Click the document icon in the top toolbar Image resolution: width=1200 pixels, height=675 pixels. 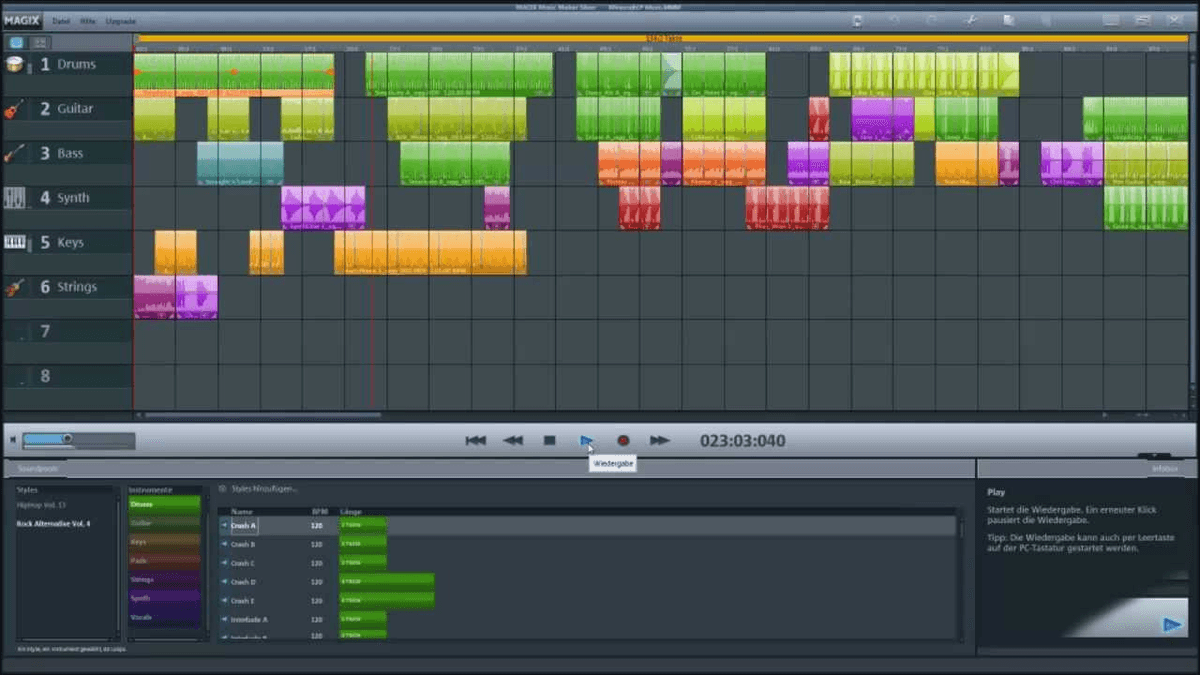(1007, 20)
